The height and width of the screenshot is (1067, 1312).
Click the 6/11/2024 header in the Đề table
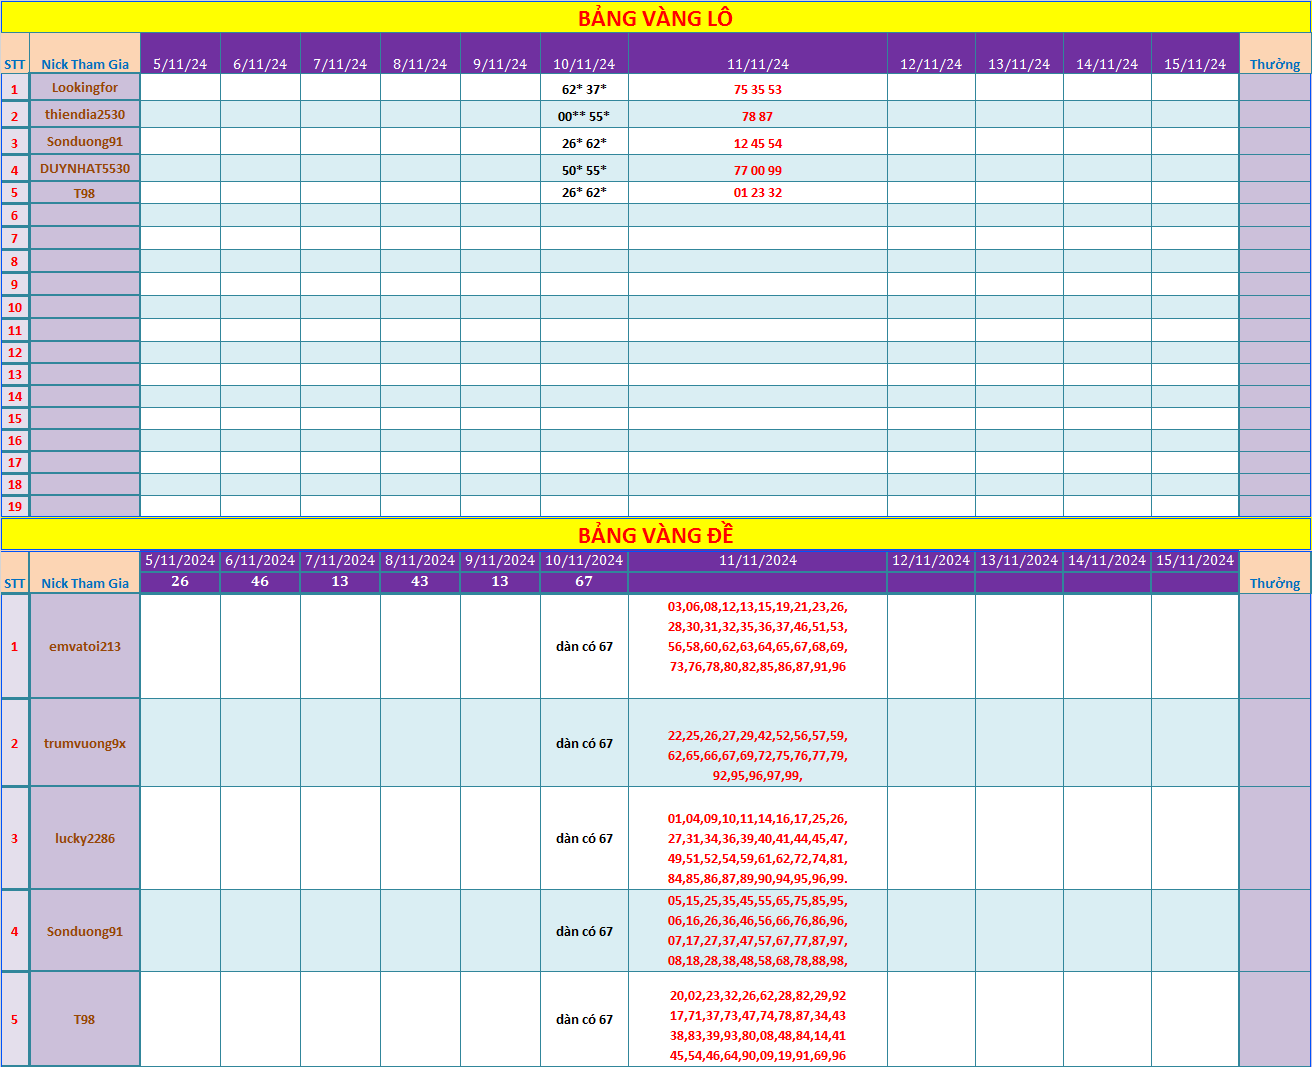260,560
